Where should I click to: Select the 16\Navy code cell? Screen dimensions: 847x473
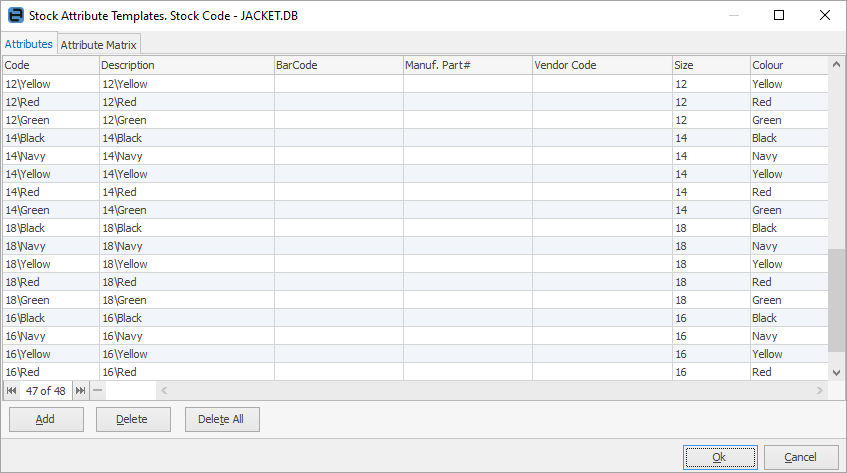[51, 336]
